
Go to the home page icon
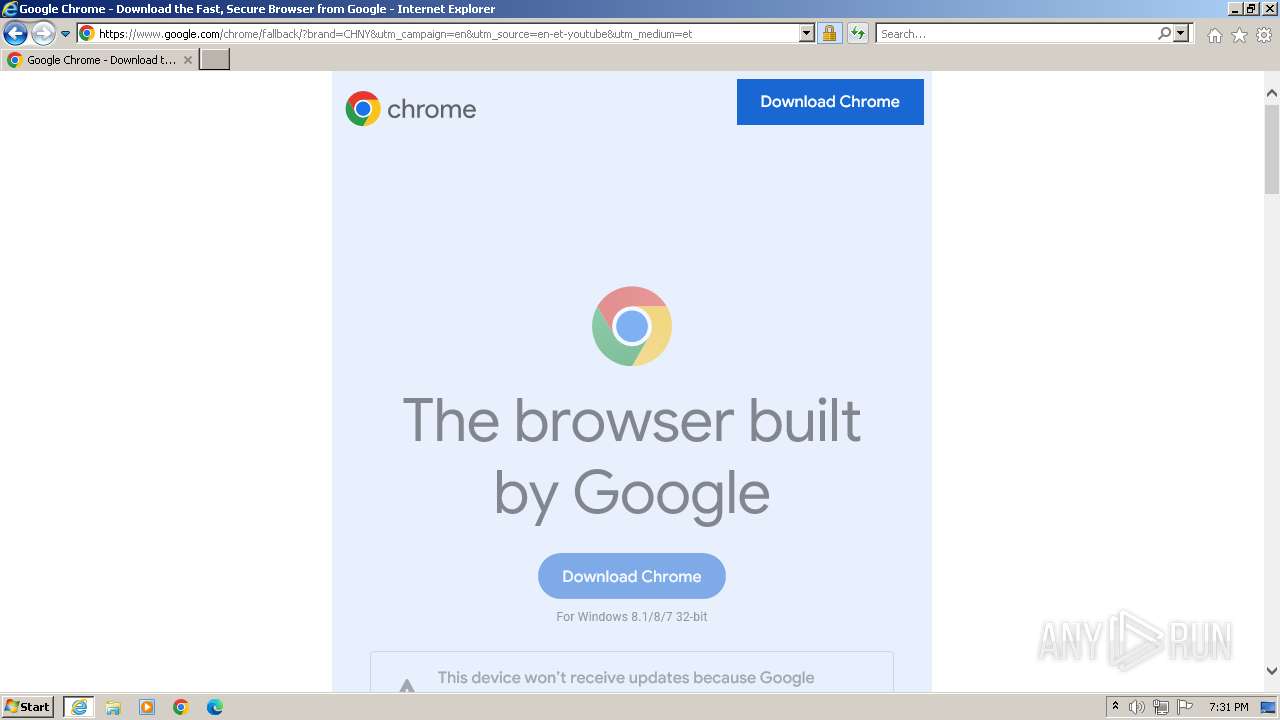1214,35
